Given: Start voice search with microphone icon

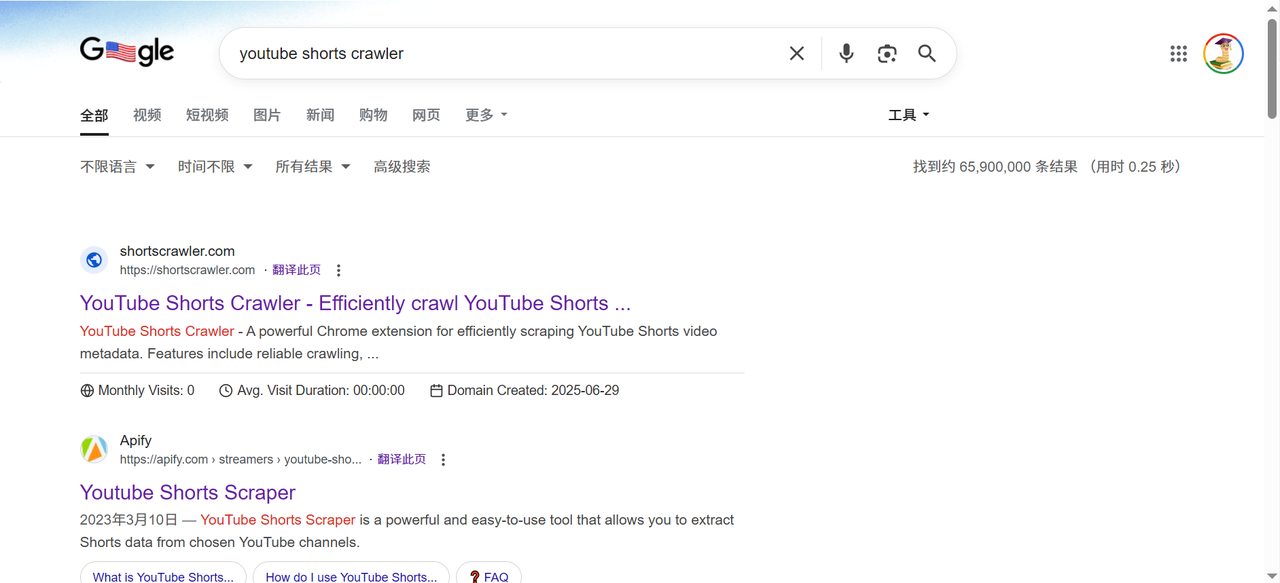Looking at the screenshot, I should (846, 53).
